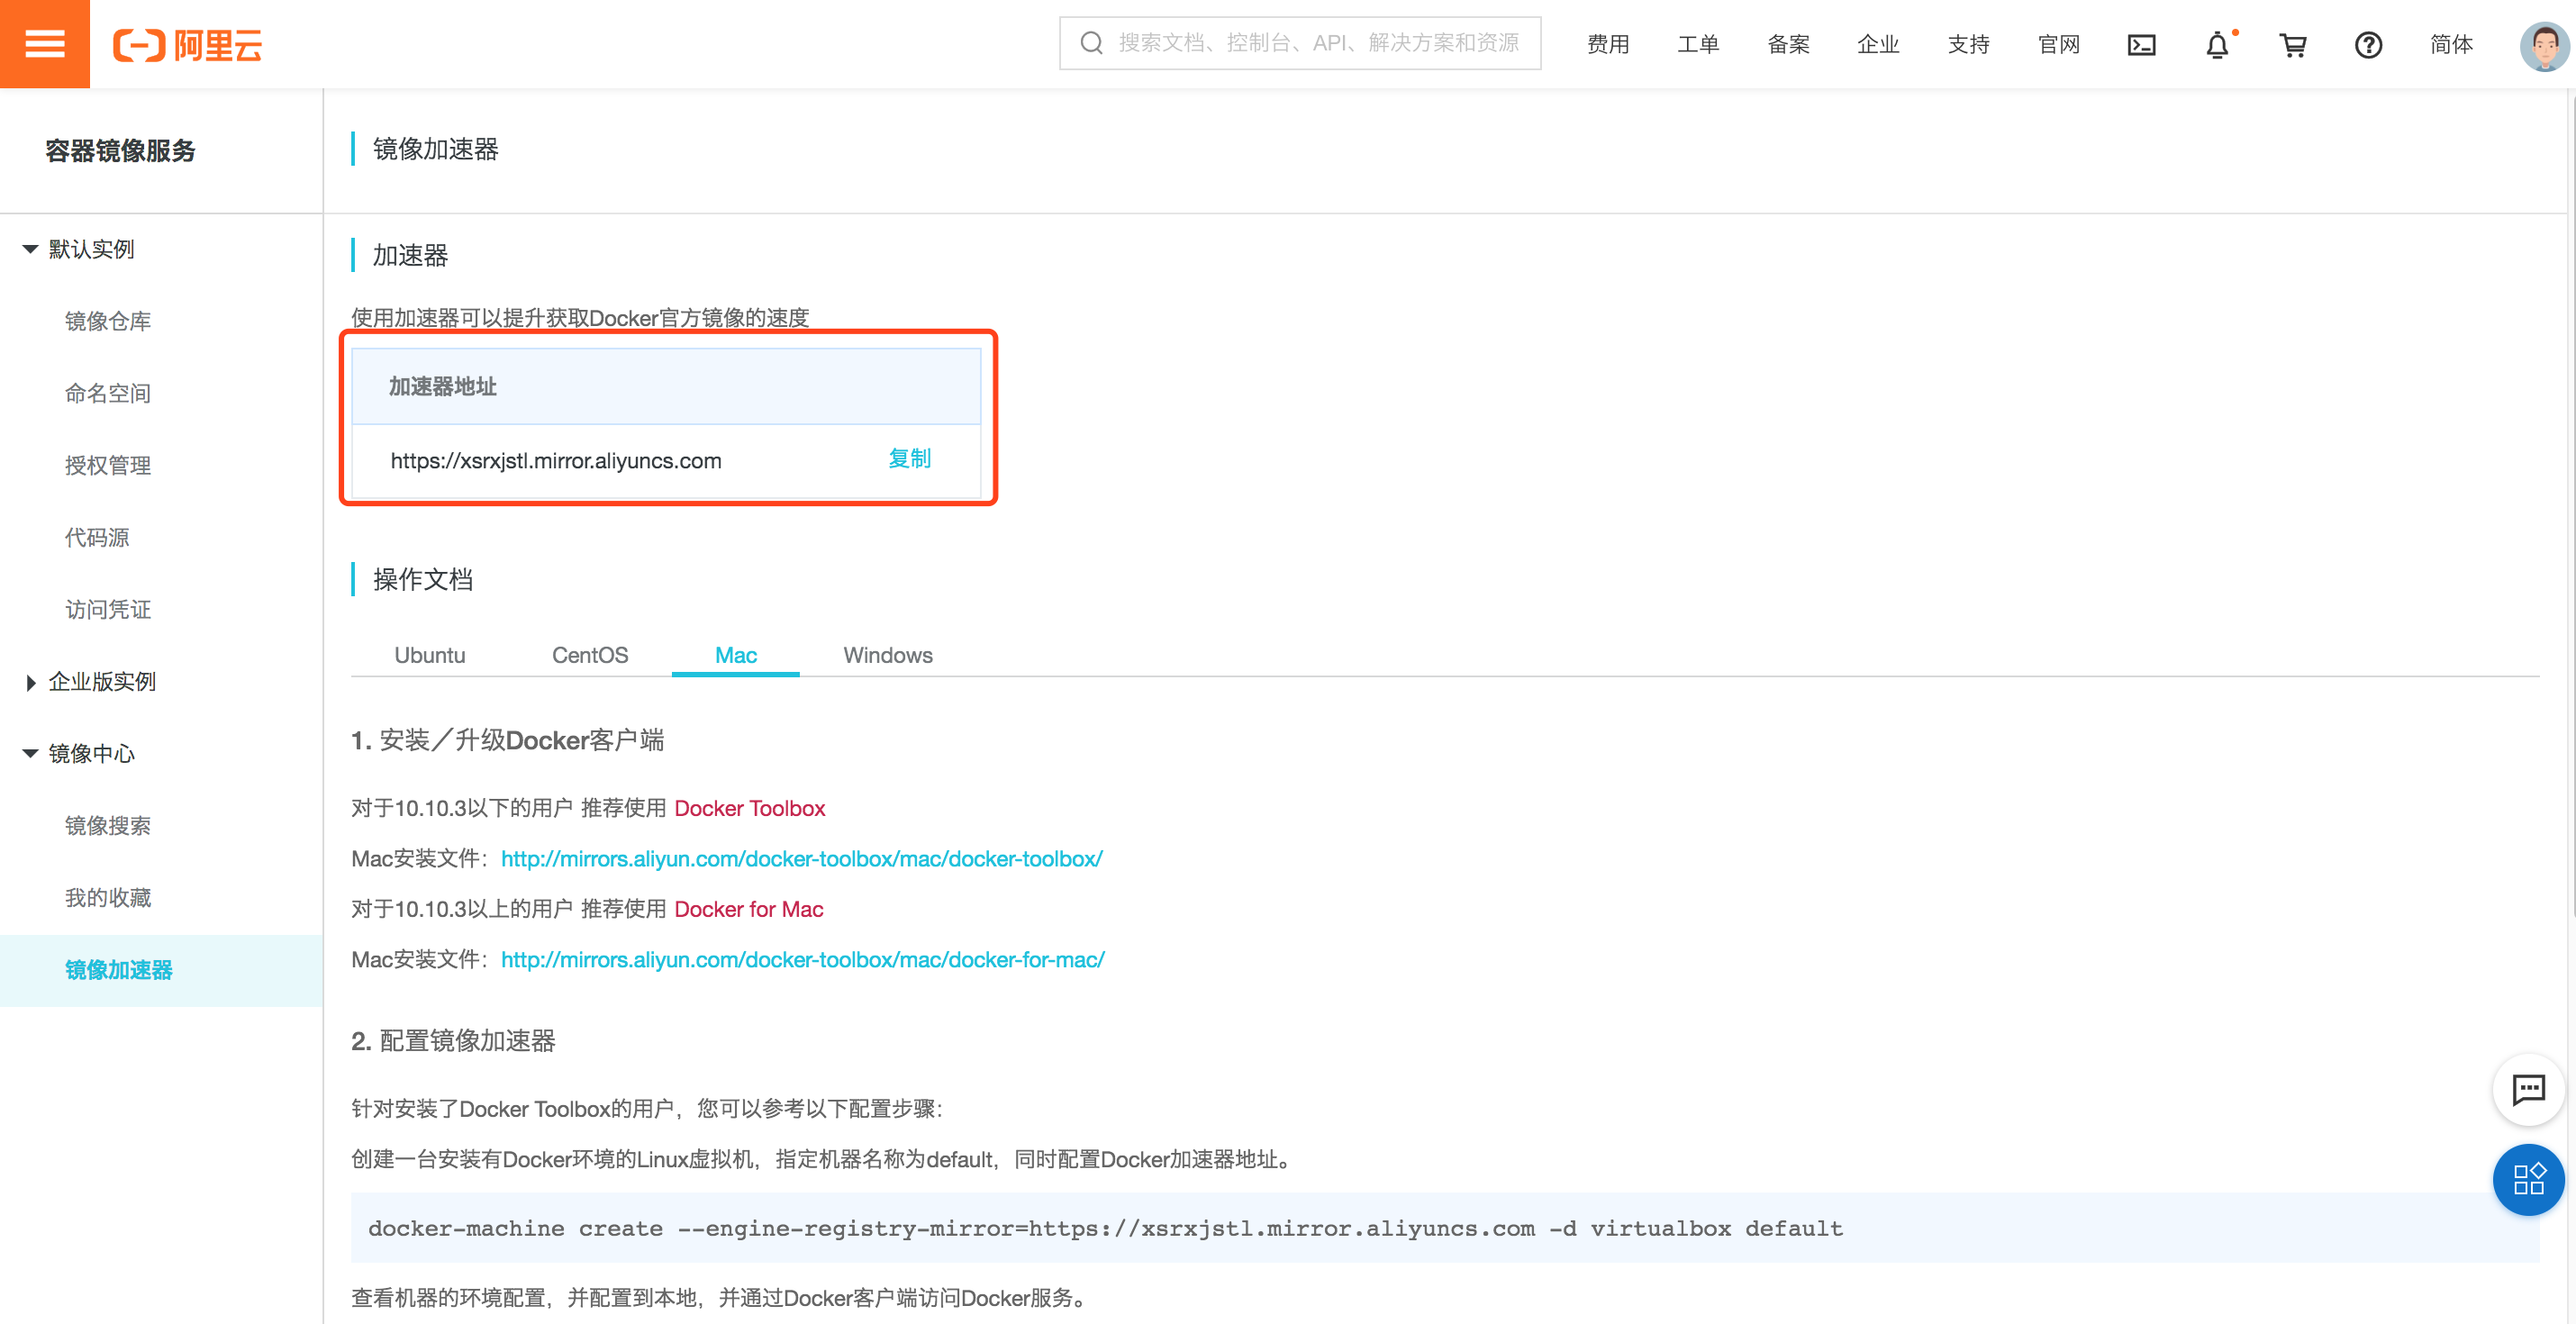2576x1324 pixels.
Task: Click the docker-machine create command block
Action: [x=1444, y=1227]
